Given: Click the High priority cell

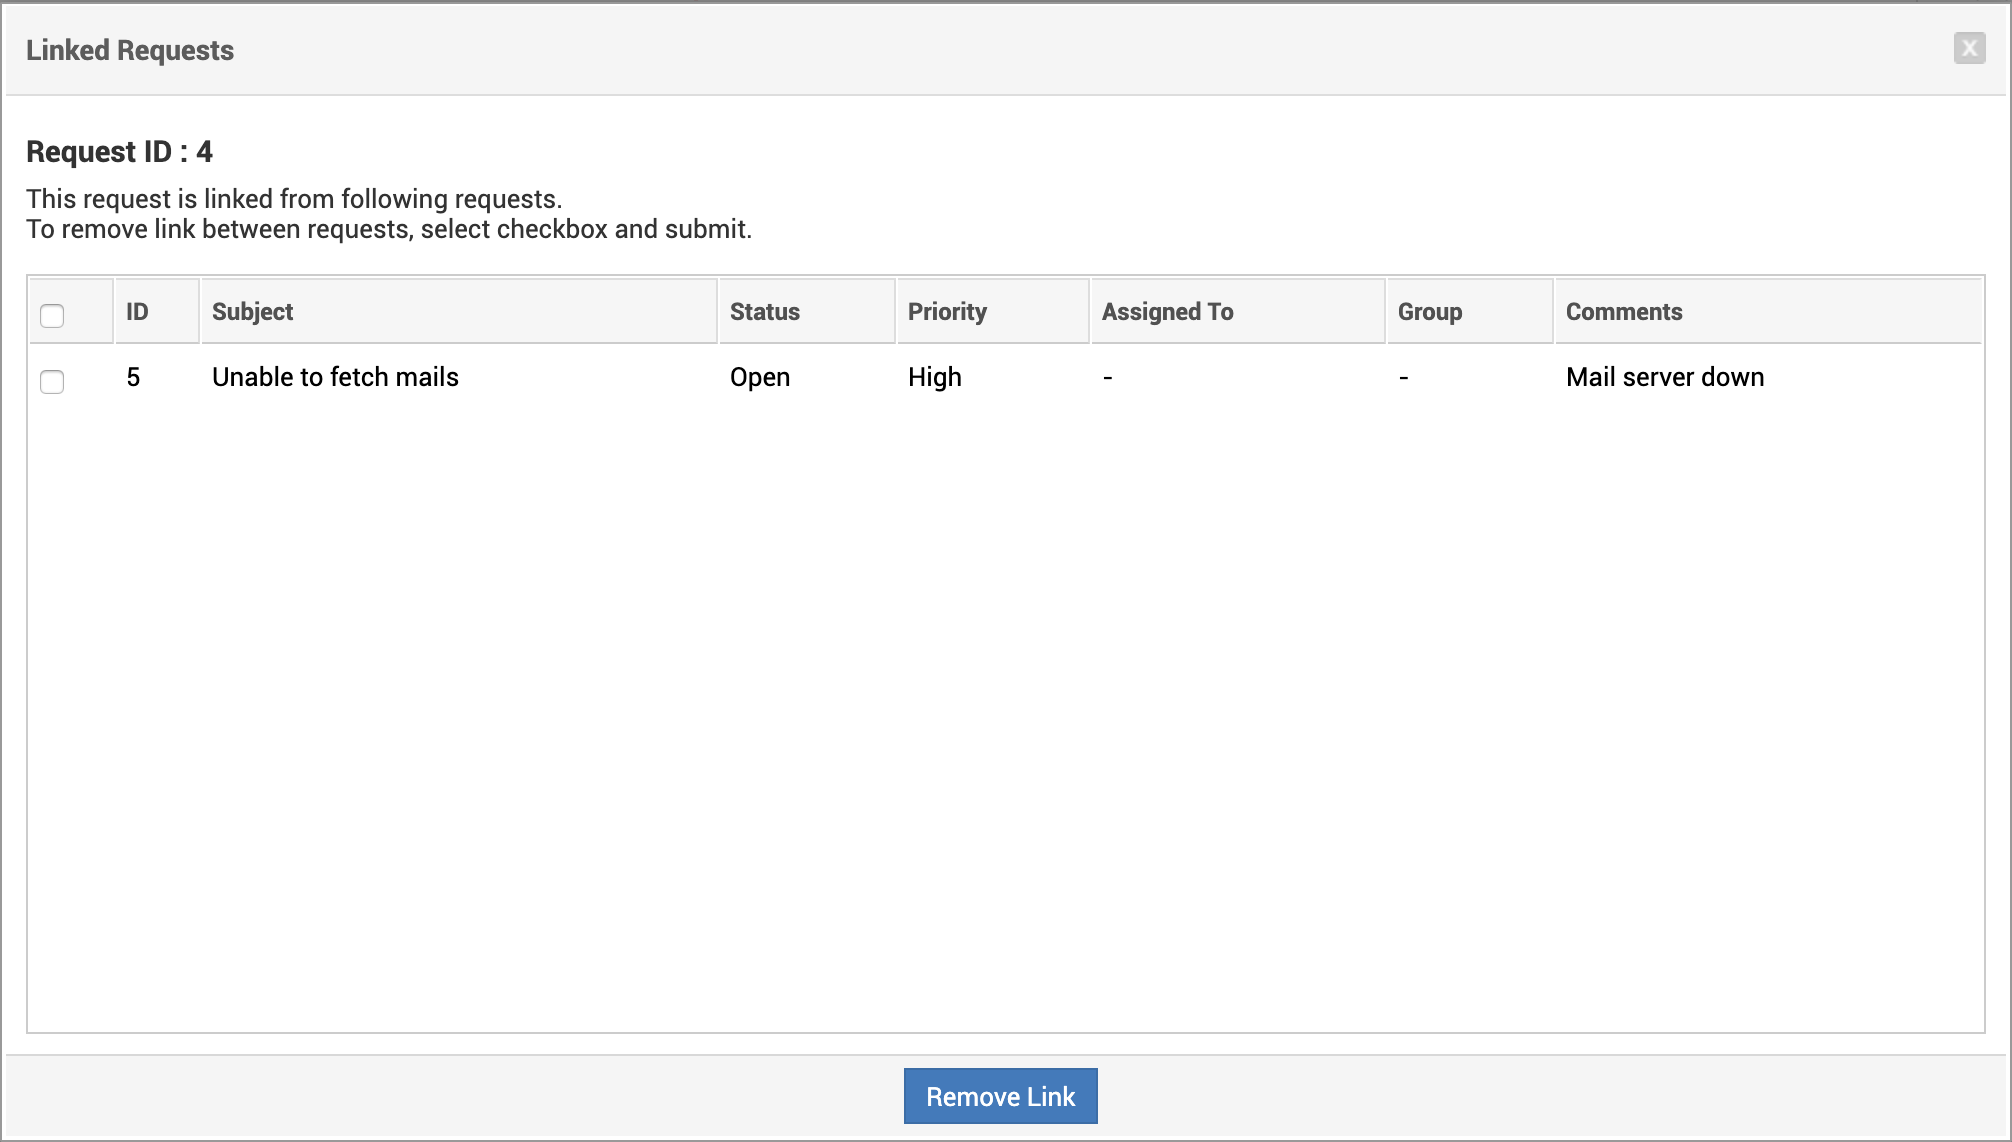Looking at the screenshot, I should click(x=935, y=377).
